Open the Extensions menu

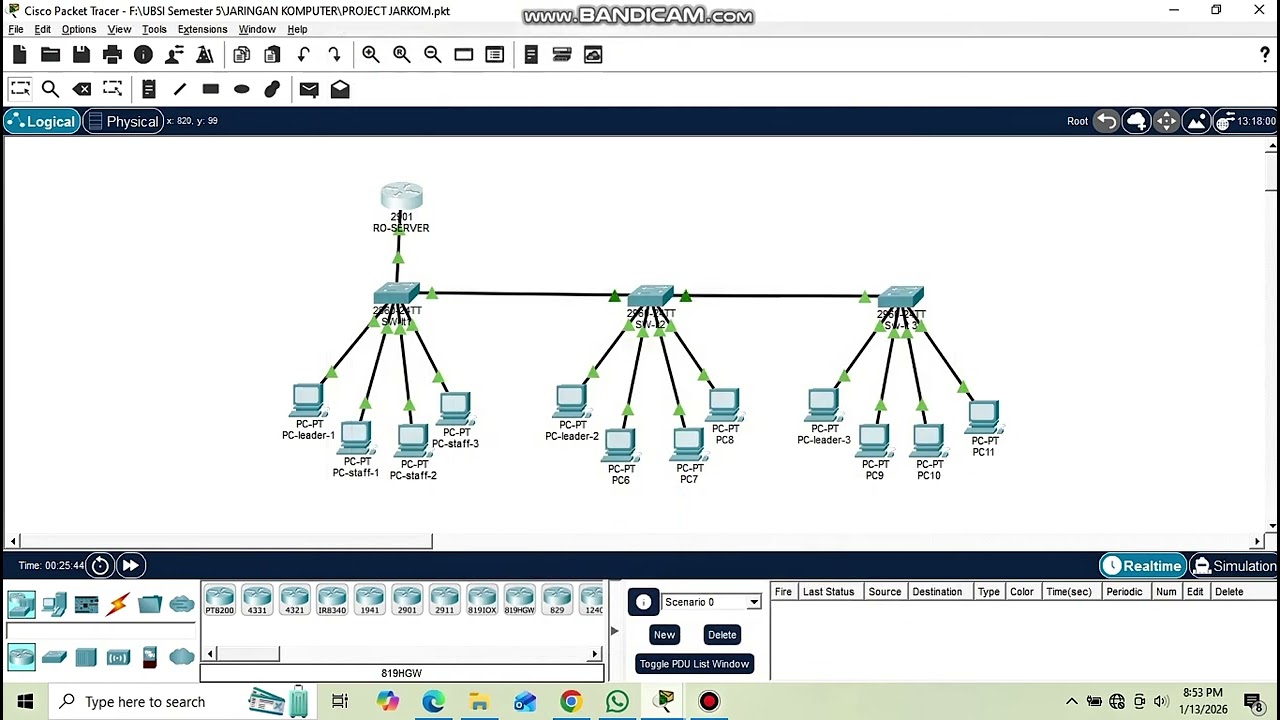tap(202, 29)
